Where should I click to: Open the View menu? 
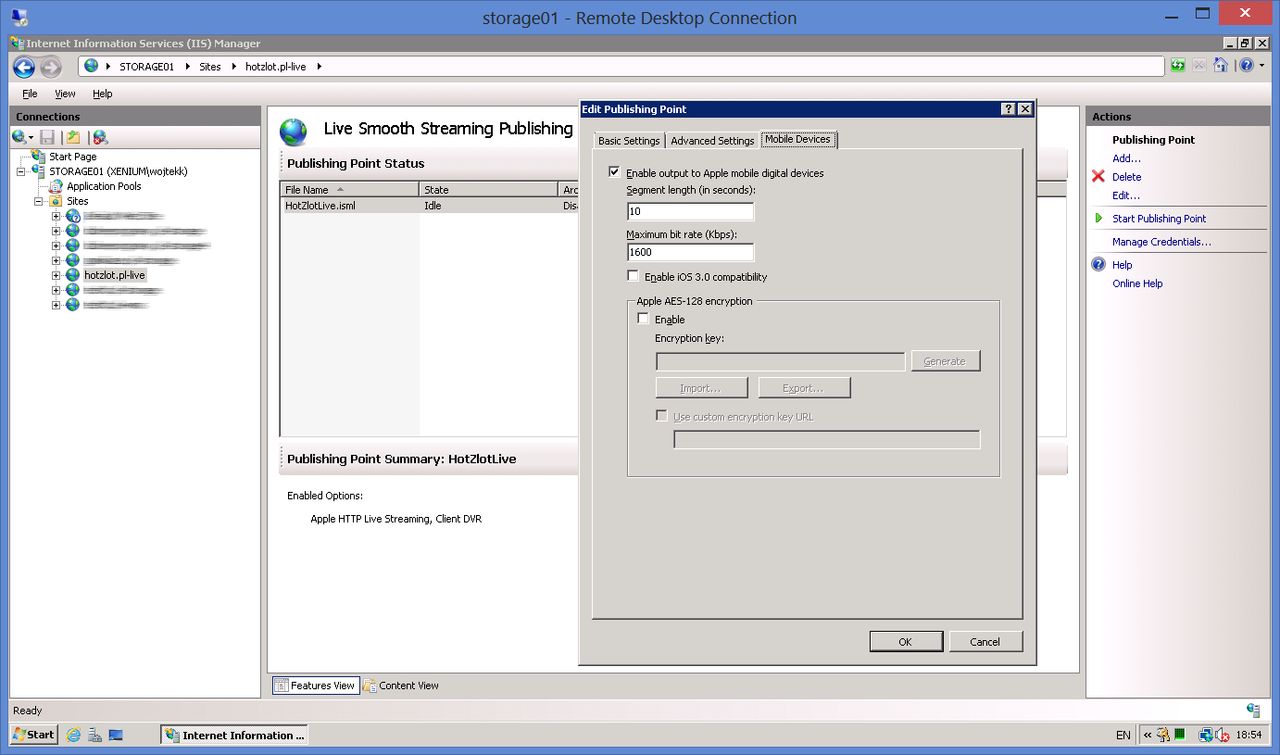point(65,94)
